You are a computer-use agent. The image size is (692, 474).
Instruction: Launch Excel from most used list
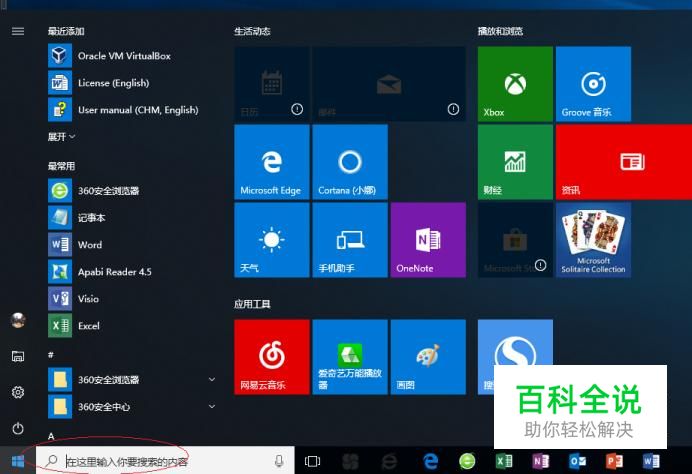point(132,326)
